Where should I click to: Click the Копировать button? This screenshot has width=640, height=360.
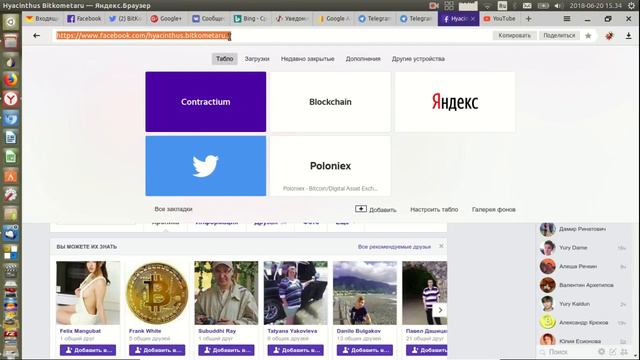514,36
